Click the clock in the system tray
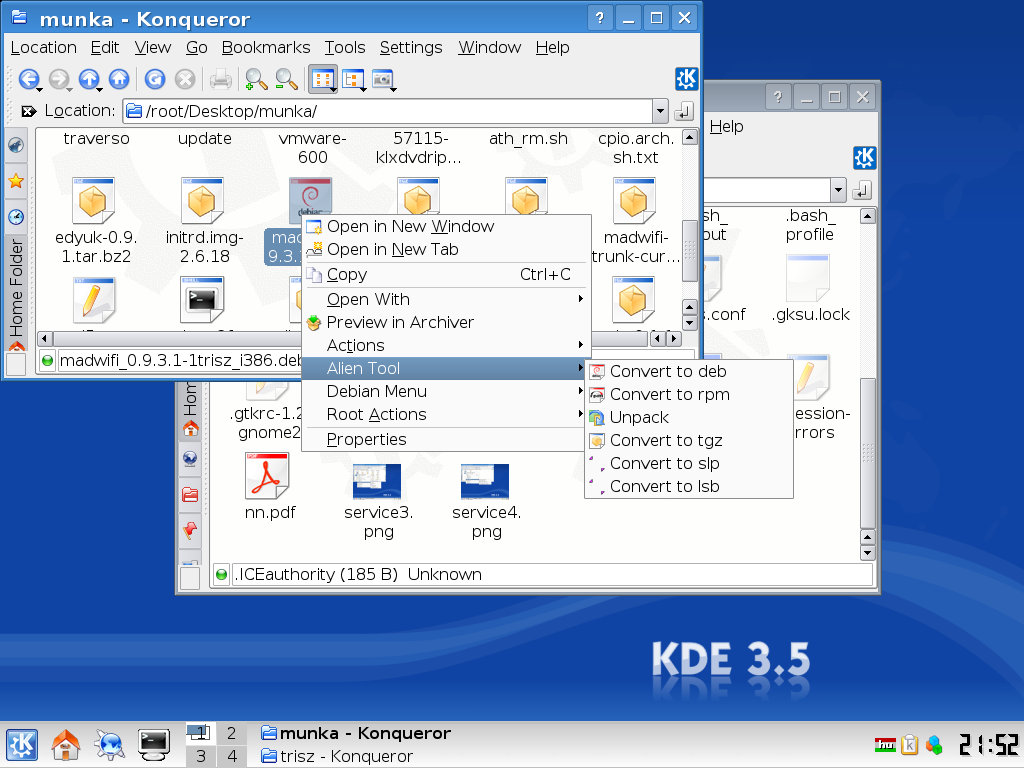This screenshot has width=1024, height=768. click(x=989, y=744)
